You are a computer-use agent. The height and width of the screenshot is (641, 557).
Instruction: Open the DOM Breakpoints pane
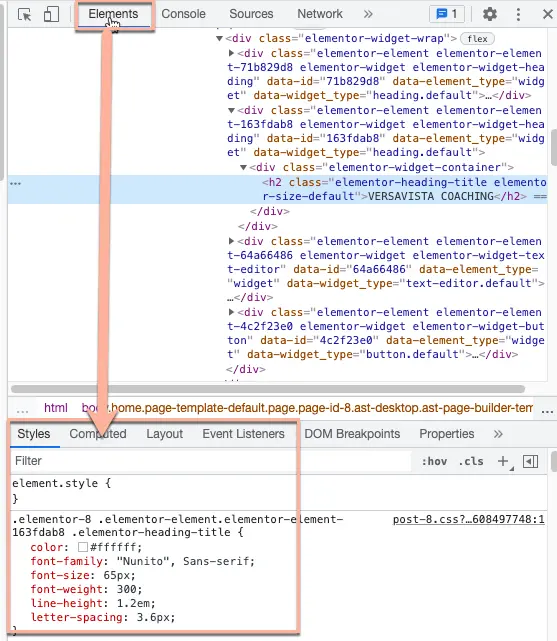click(x=352, y=434)
